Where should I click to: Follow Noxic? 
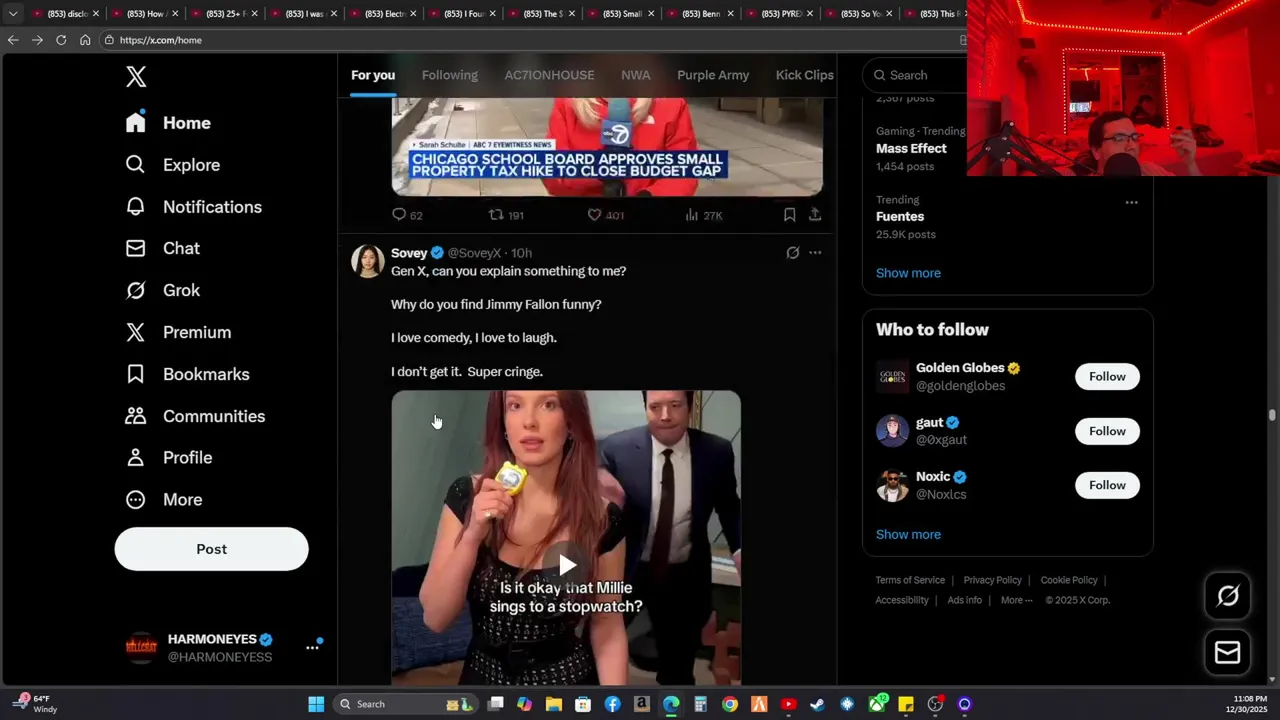point(1107,485)
